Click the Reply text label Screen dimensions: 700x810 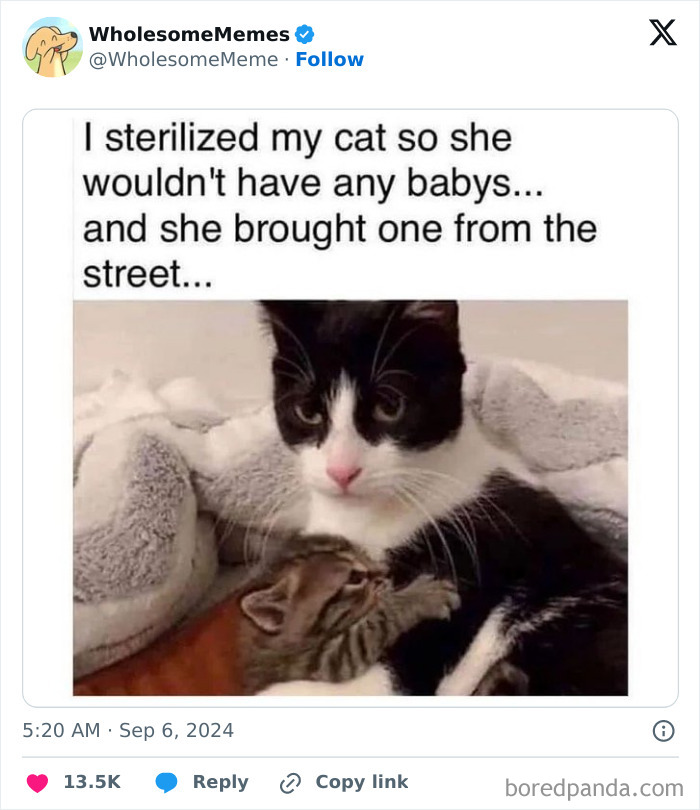[219, 782]
